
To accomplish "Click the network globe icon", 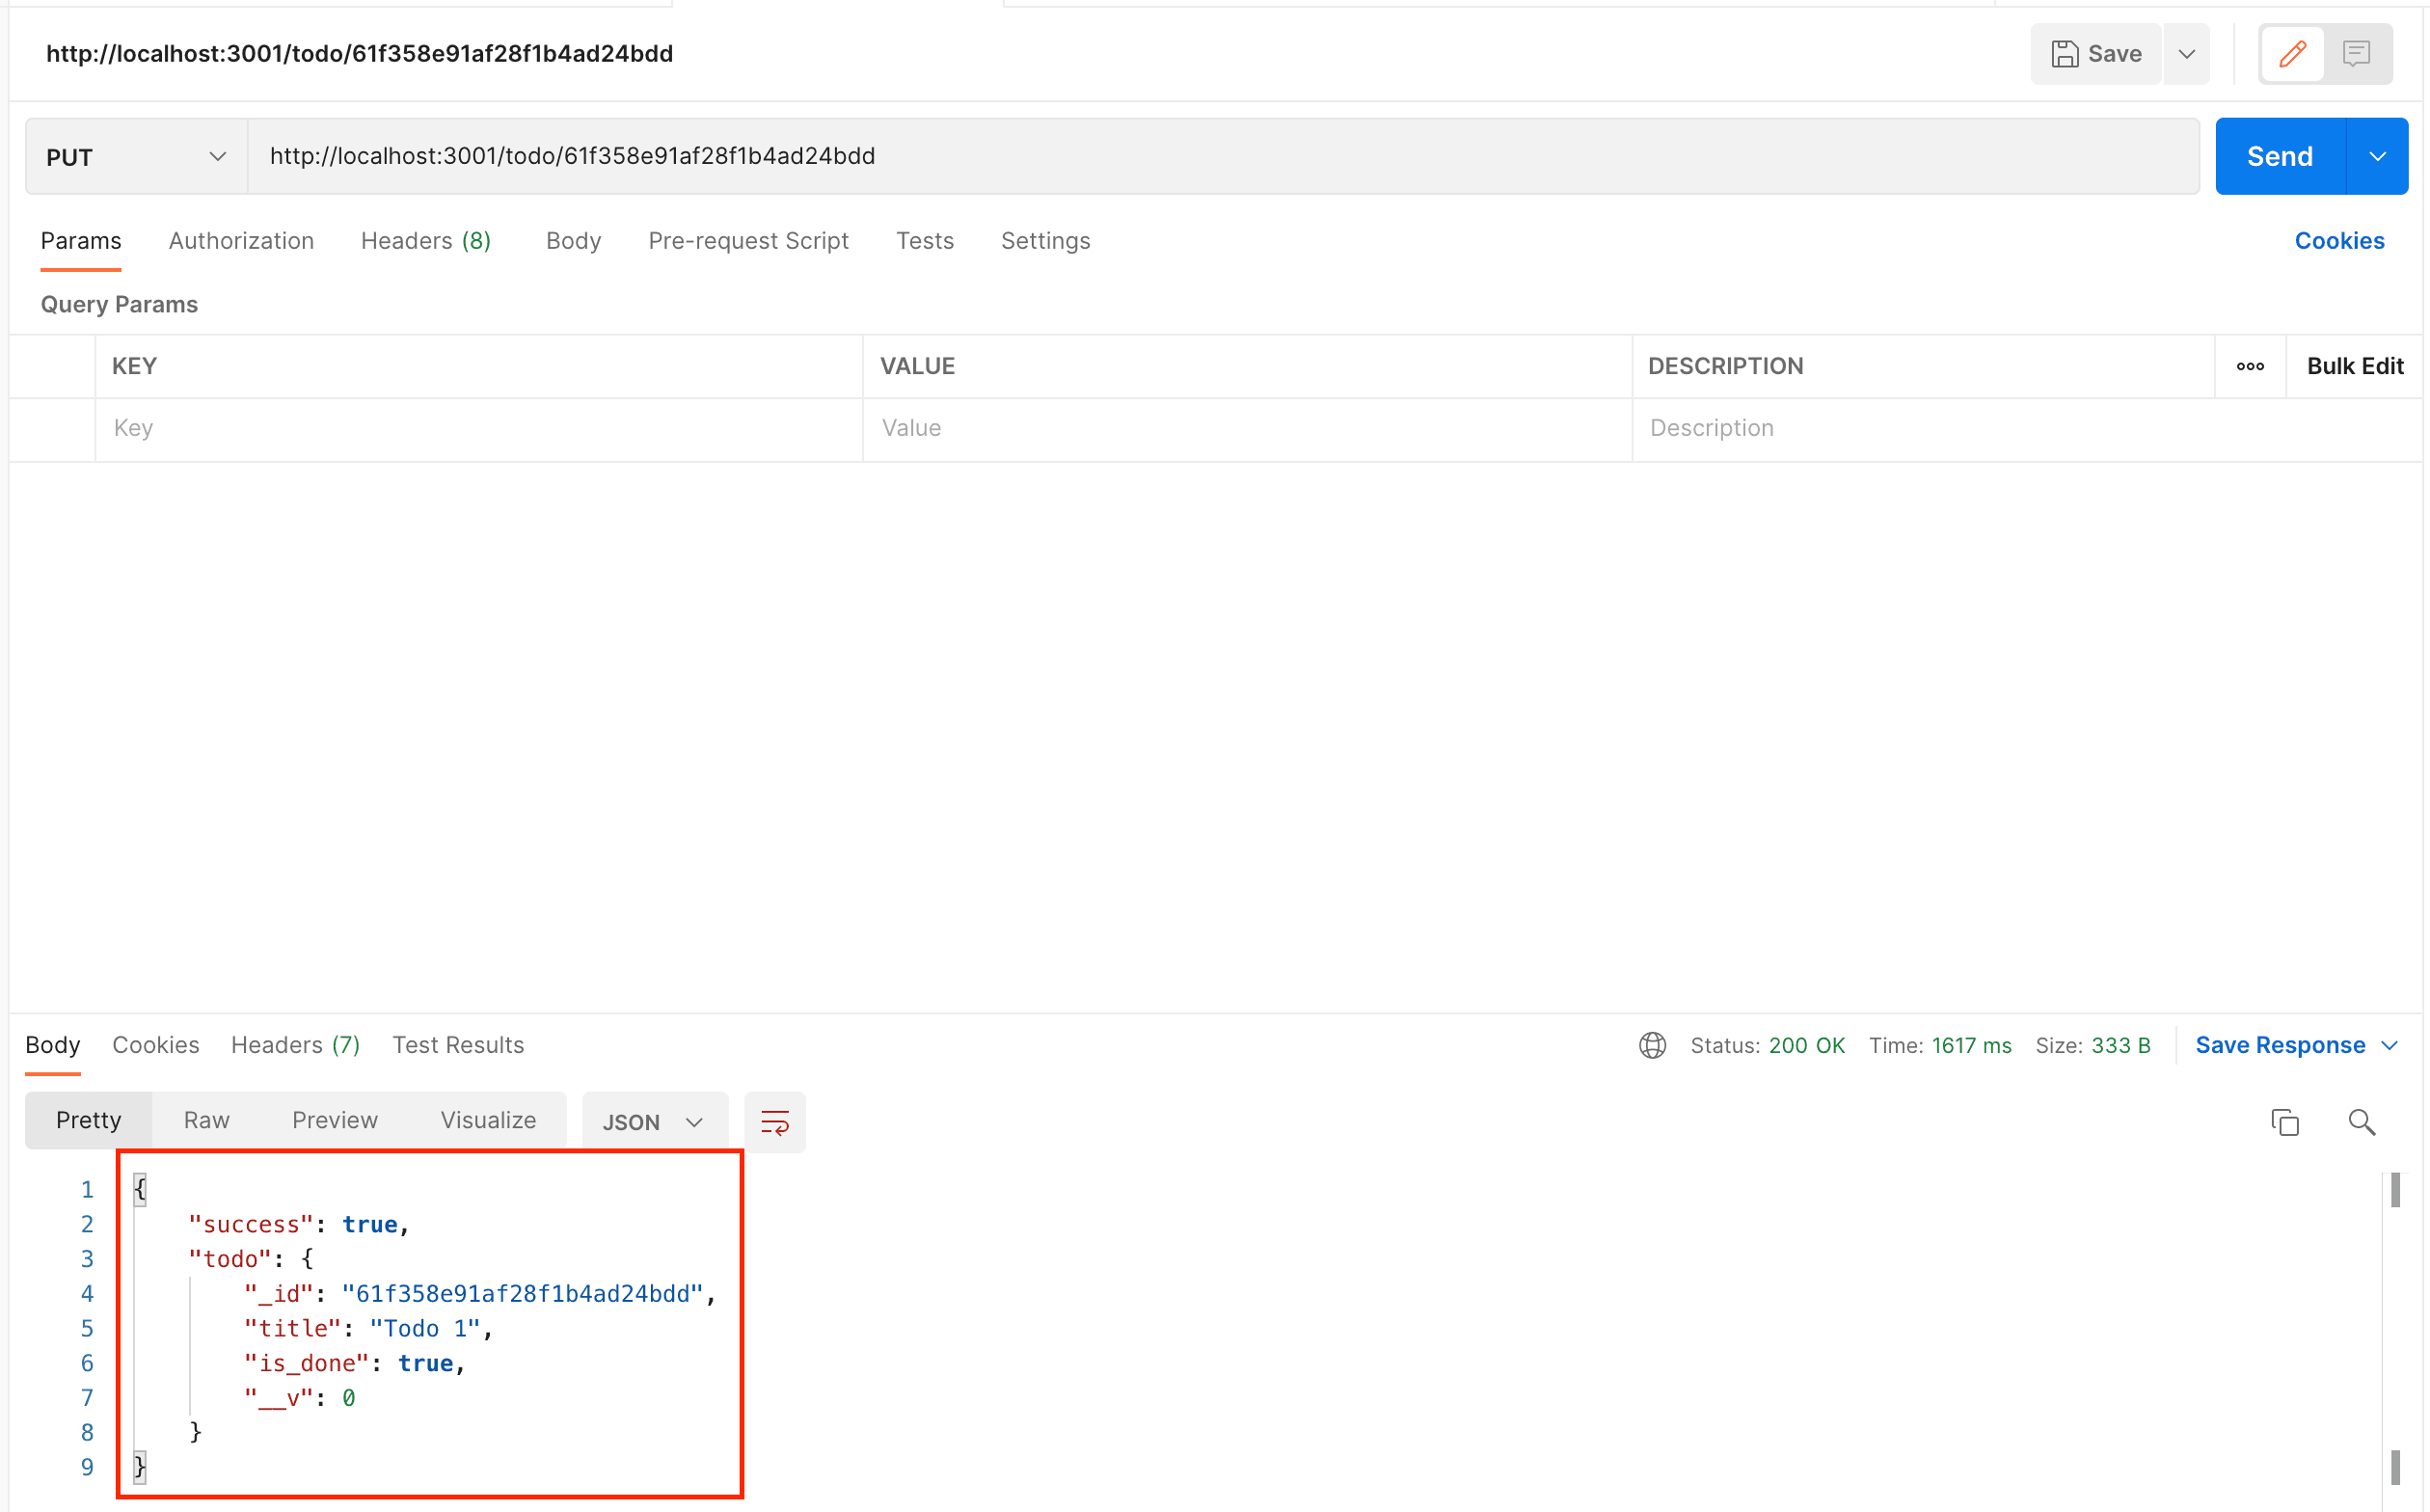I will point(1652,1045).
